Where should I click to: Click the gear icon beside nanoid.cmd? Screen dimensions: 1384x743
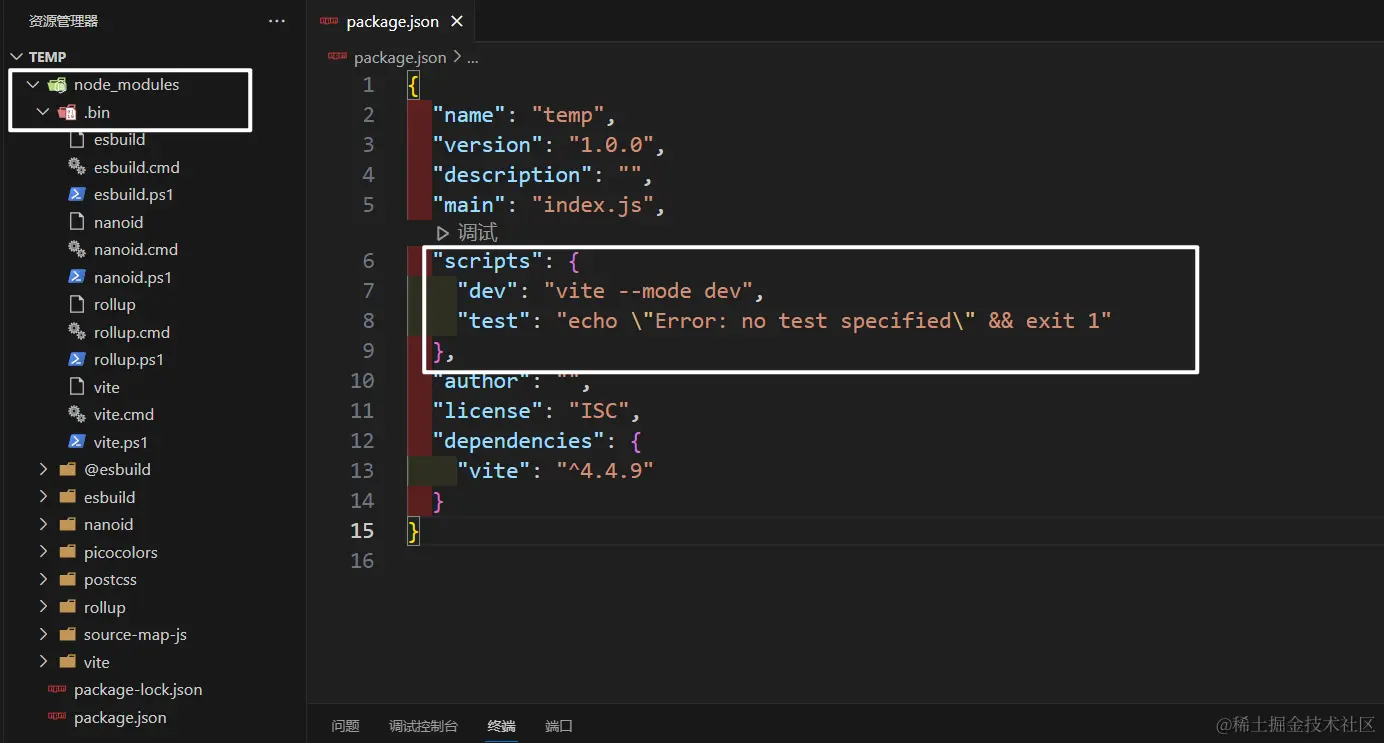pos(77,249)
